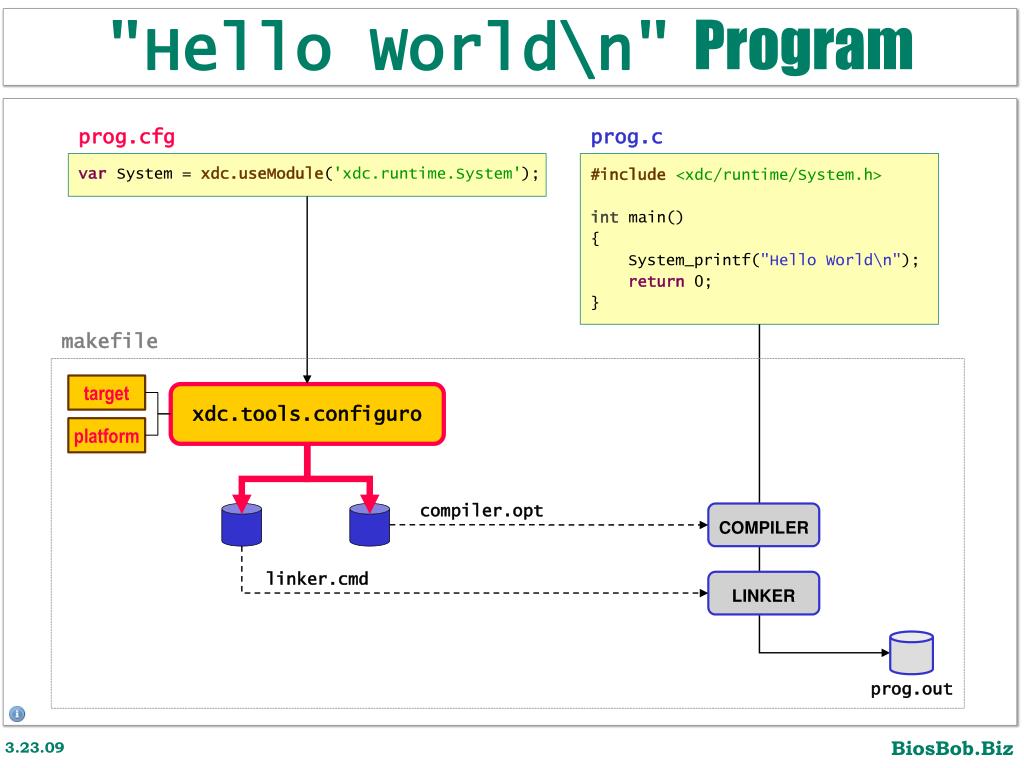Viewport: 1024px width, 768px height.
Task: Click the blue cylinder above linker.cmd
Action: pos(242,524)
